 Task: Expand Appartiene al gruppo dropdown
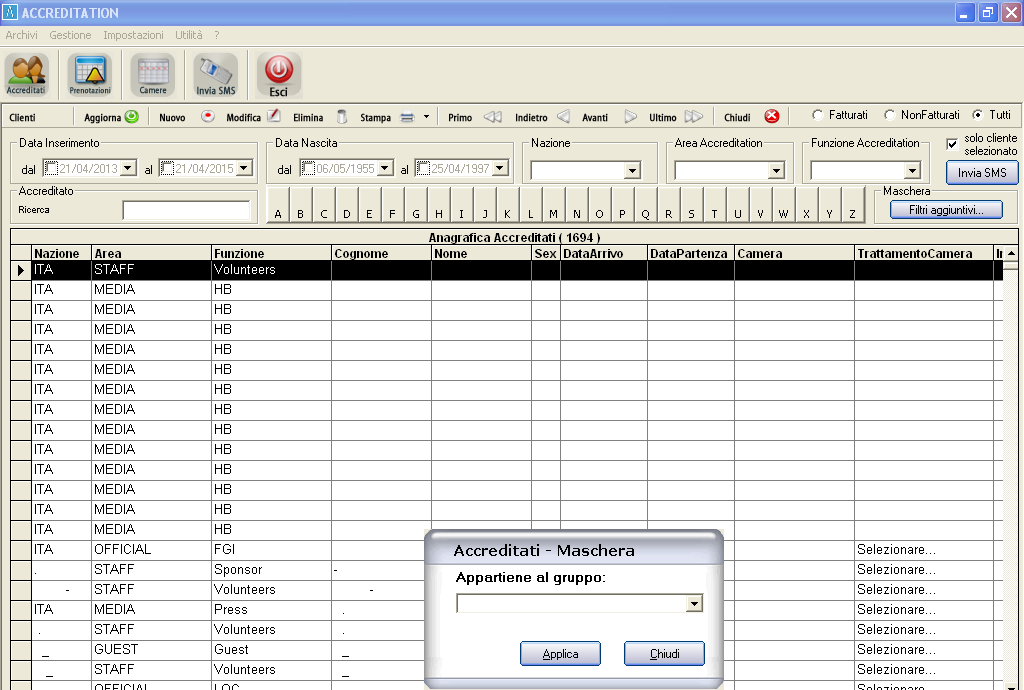(694, 603)
